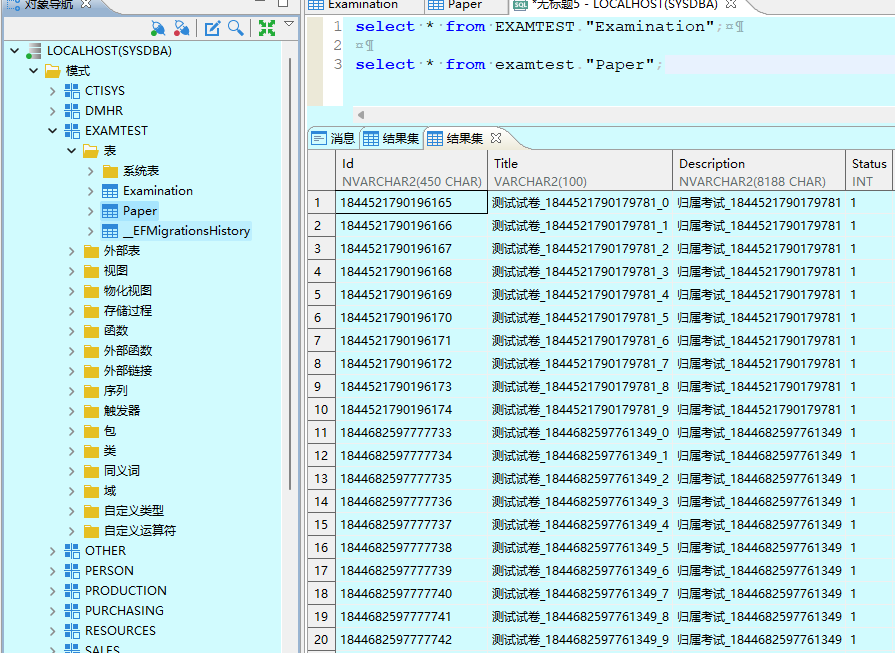Click the RESOURCES schema icon
This screenshot has height=653, width=895.
[72, 631]
